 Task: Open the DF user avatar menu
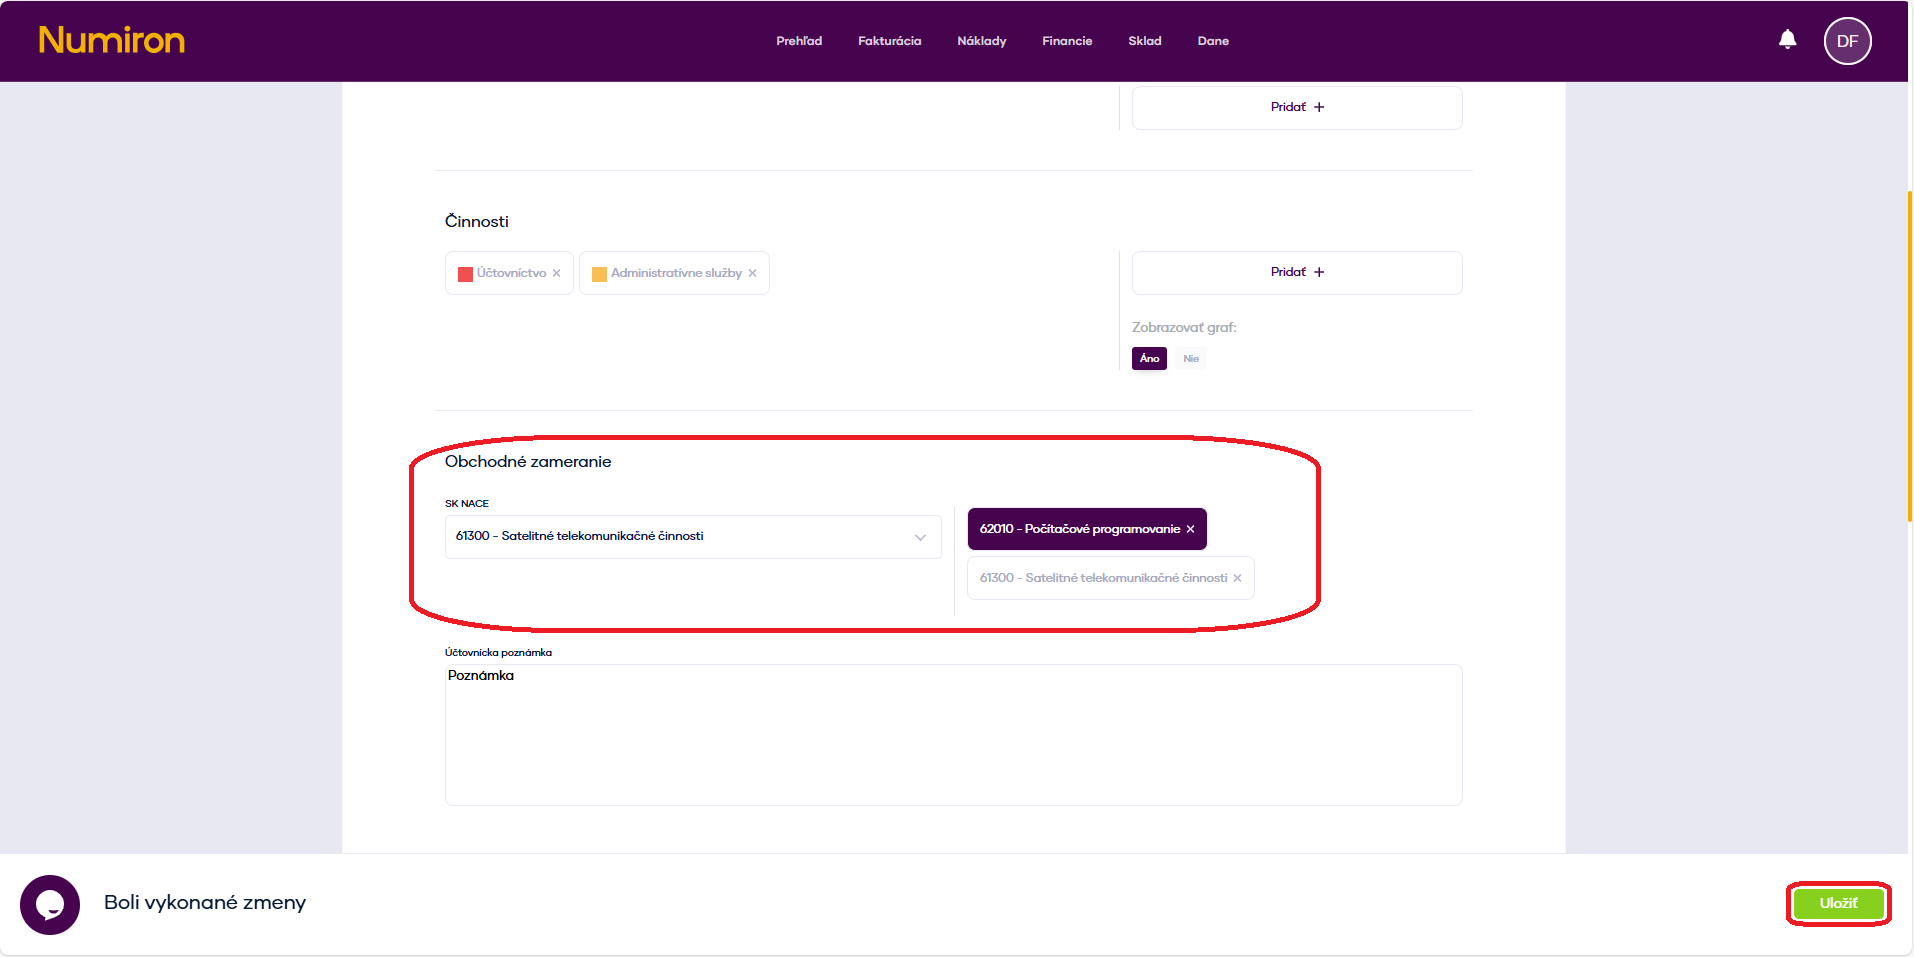(x=1847, y=41)
